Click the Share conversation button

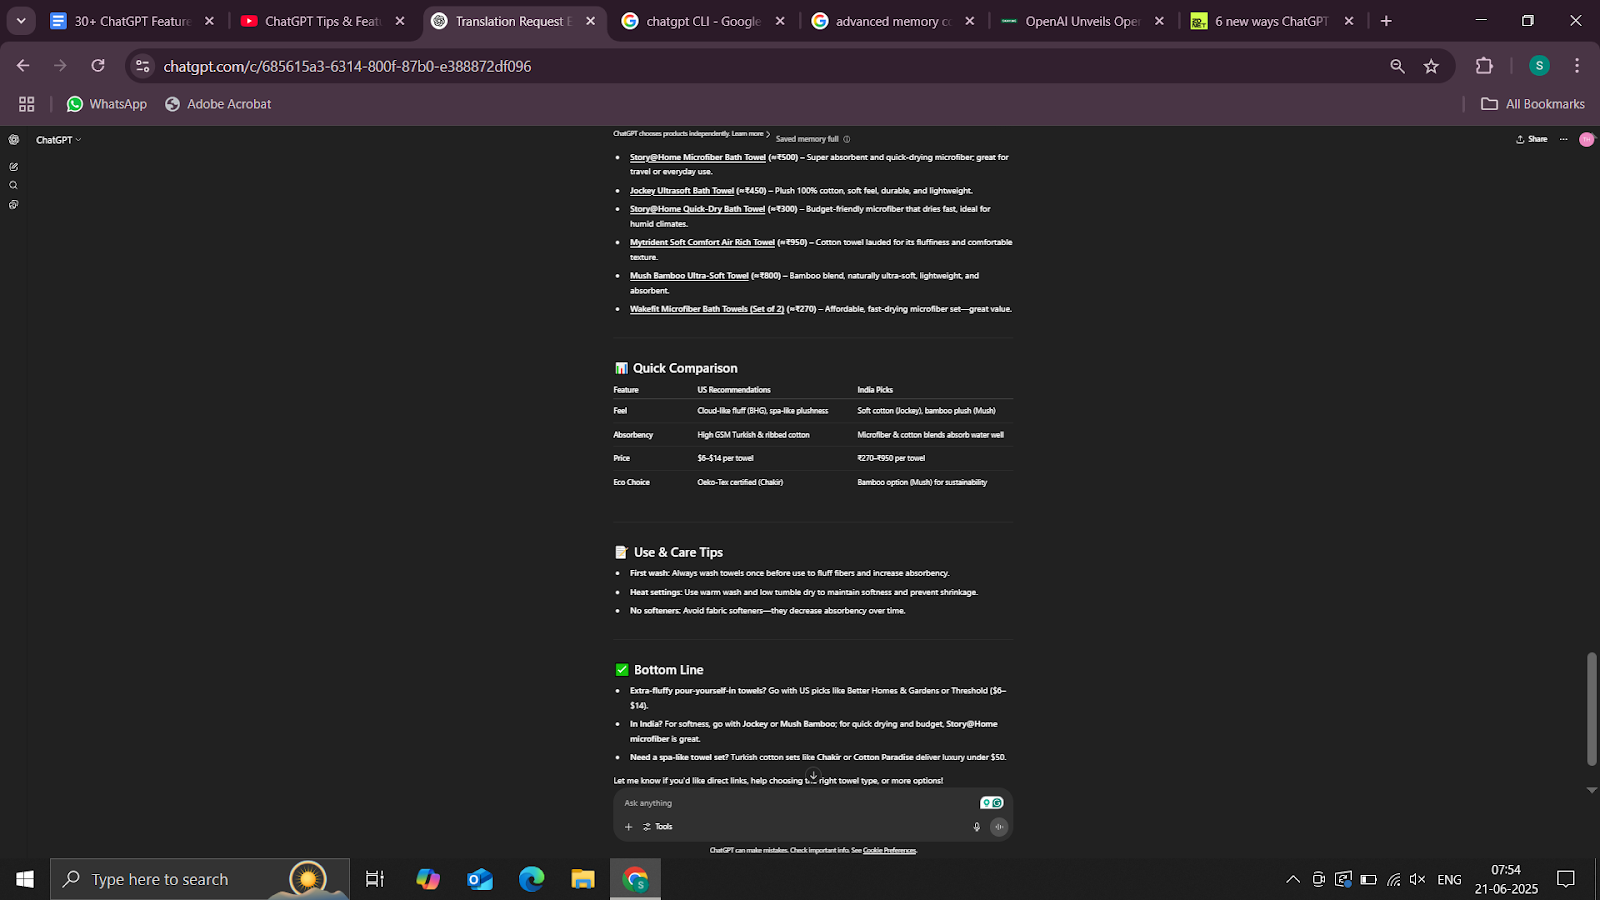1532,139
